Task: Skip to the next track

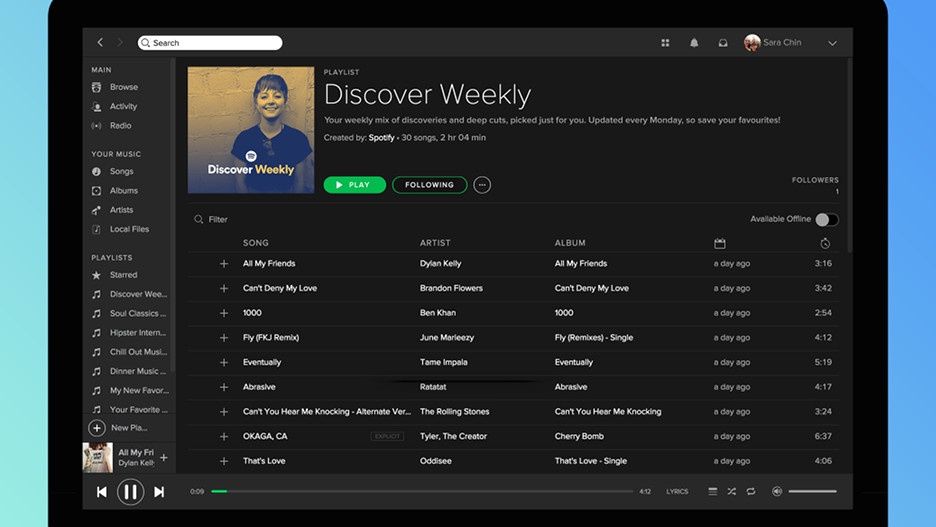Action: (159, 492)
